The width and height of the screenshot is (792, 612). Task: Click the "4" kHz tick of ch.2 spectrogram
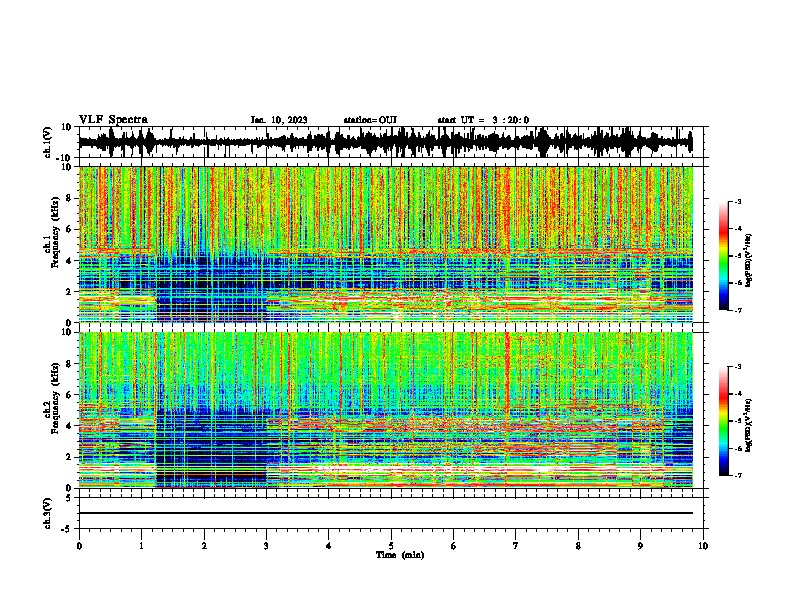tap(70, 426)
